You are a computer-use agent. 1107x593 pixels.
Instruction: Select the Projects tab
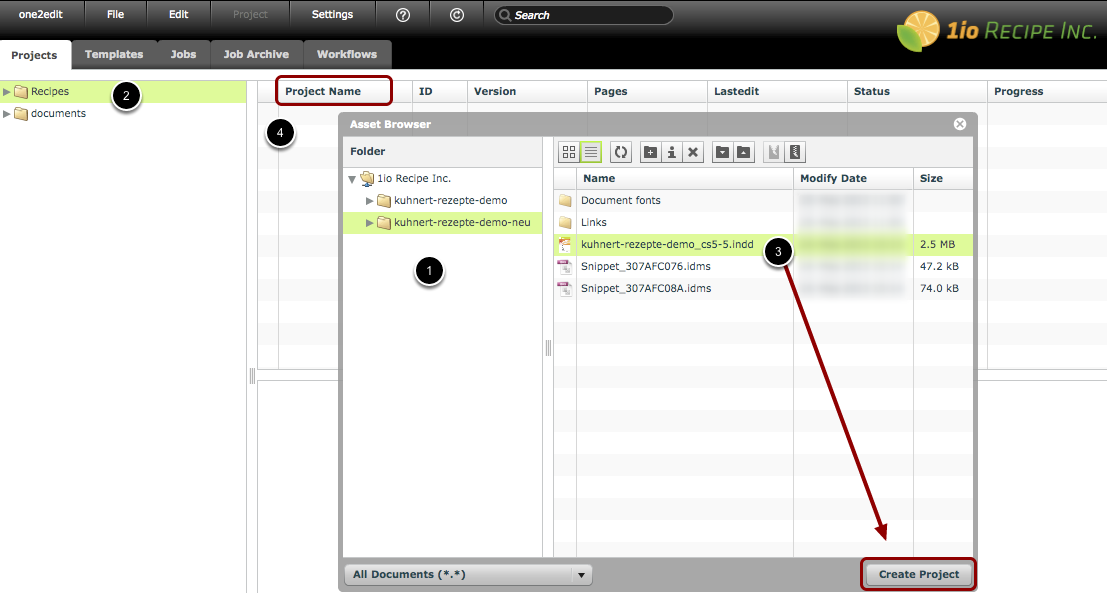tap(34, 55)
